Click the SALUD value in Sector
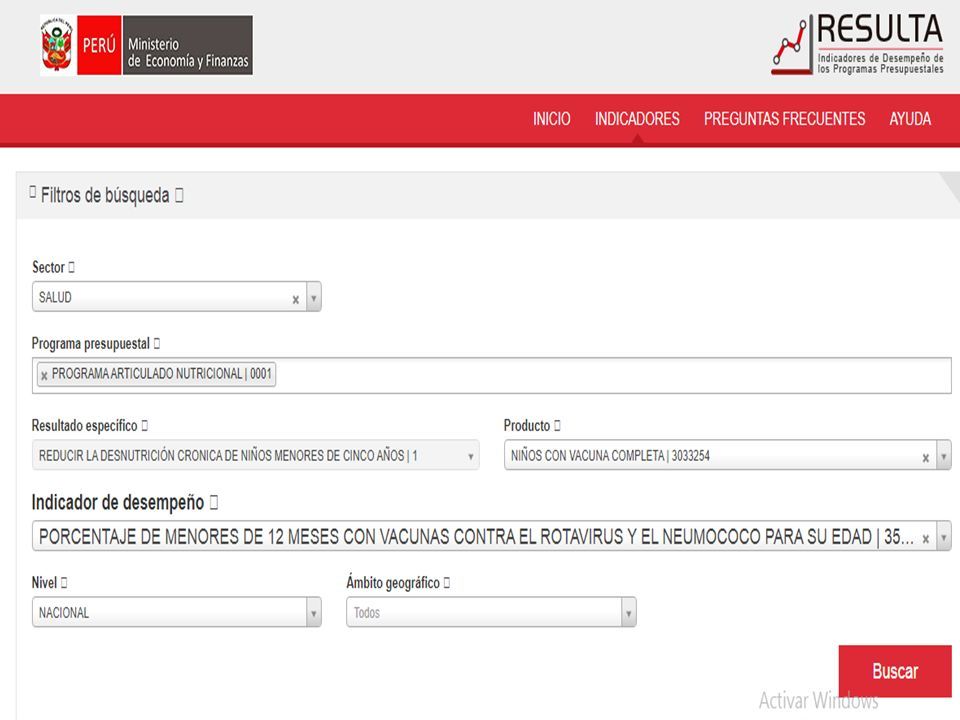Image resolution: width=960 pixels, height=720 pixels. point(55,298)
